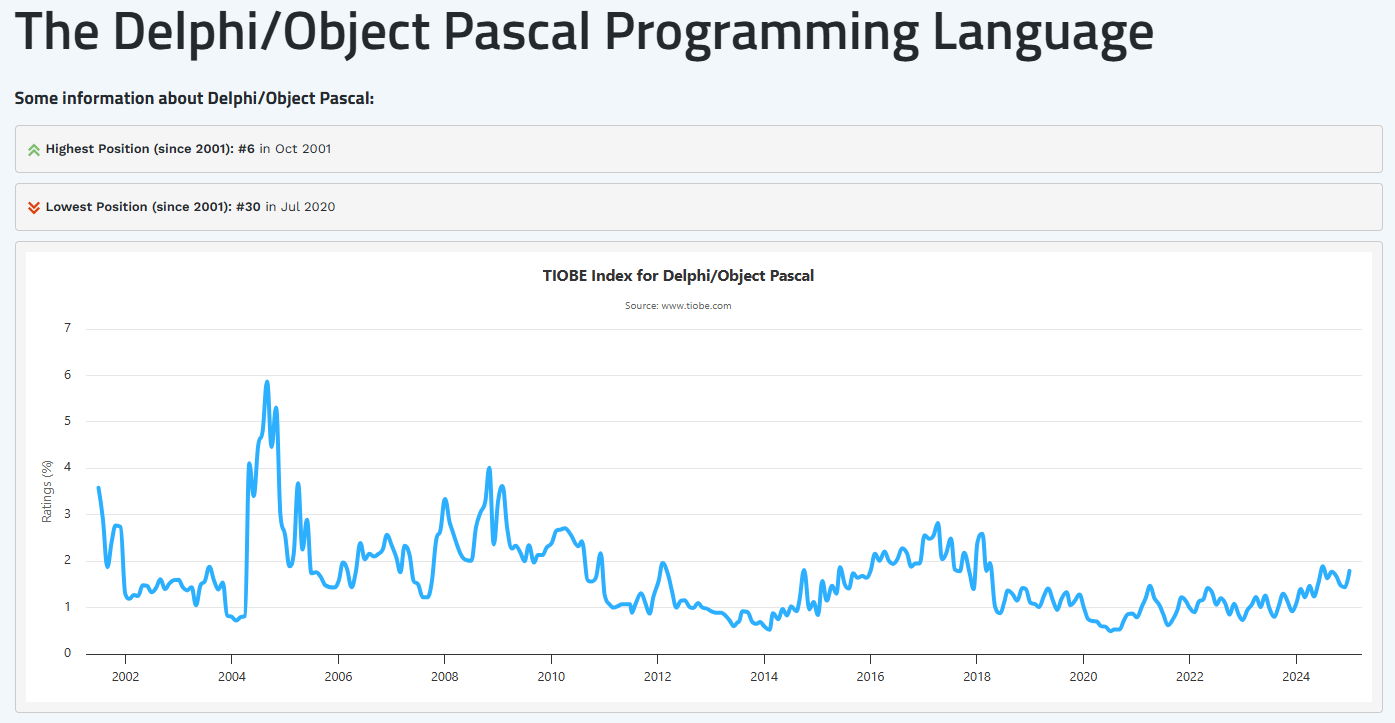Click the rightmost end of the blue line
1395x723 pixels.
click(1349, 571)
